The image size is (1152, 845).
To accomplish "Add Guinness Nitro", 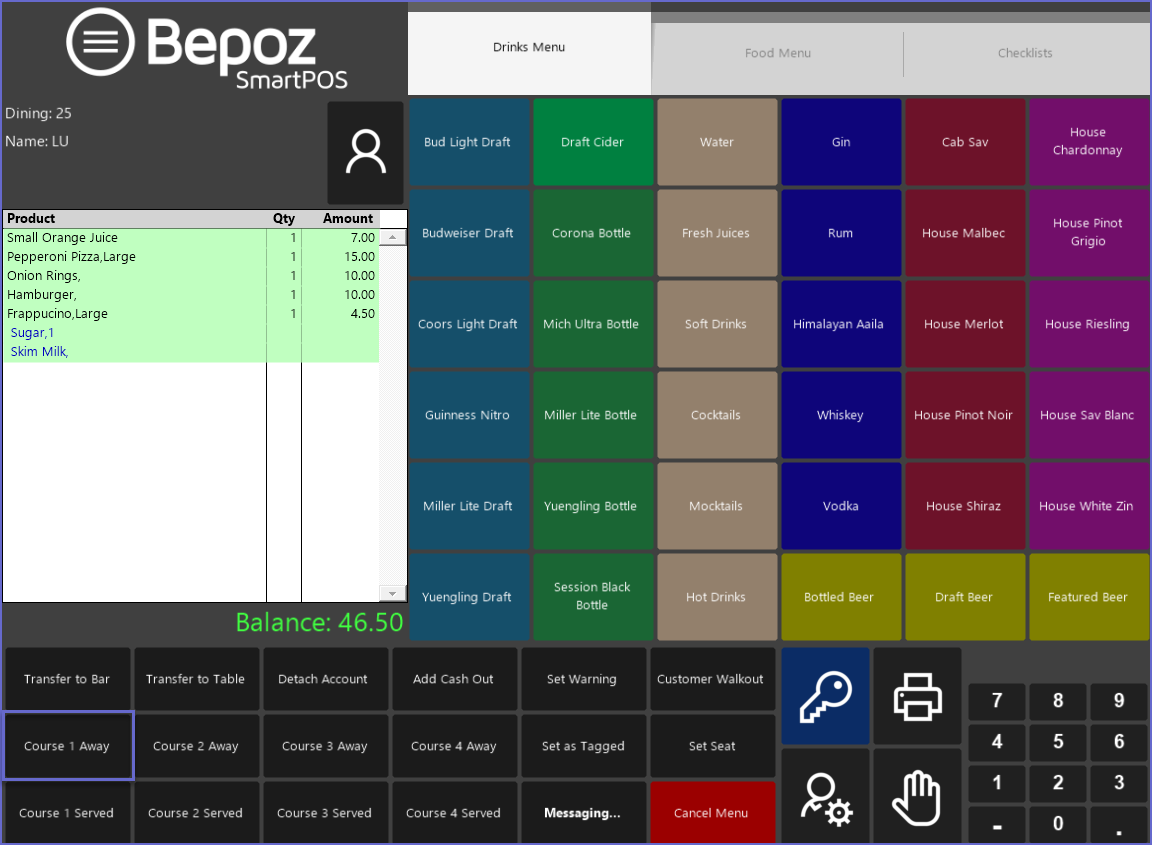I will [468, 415].
